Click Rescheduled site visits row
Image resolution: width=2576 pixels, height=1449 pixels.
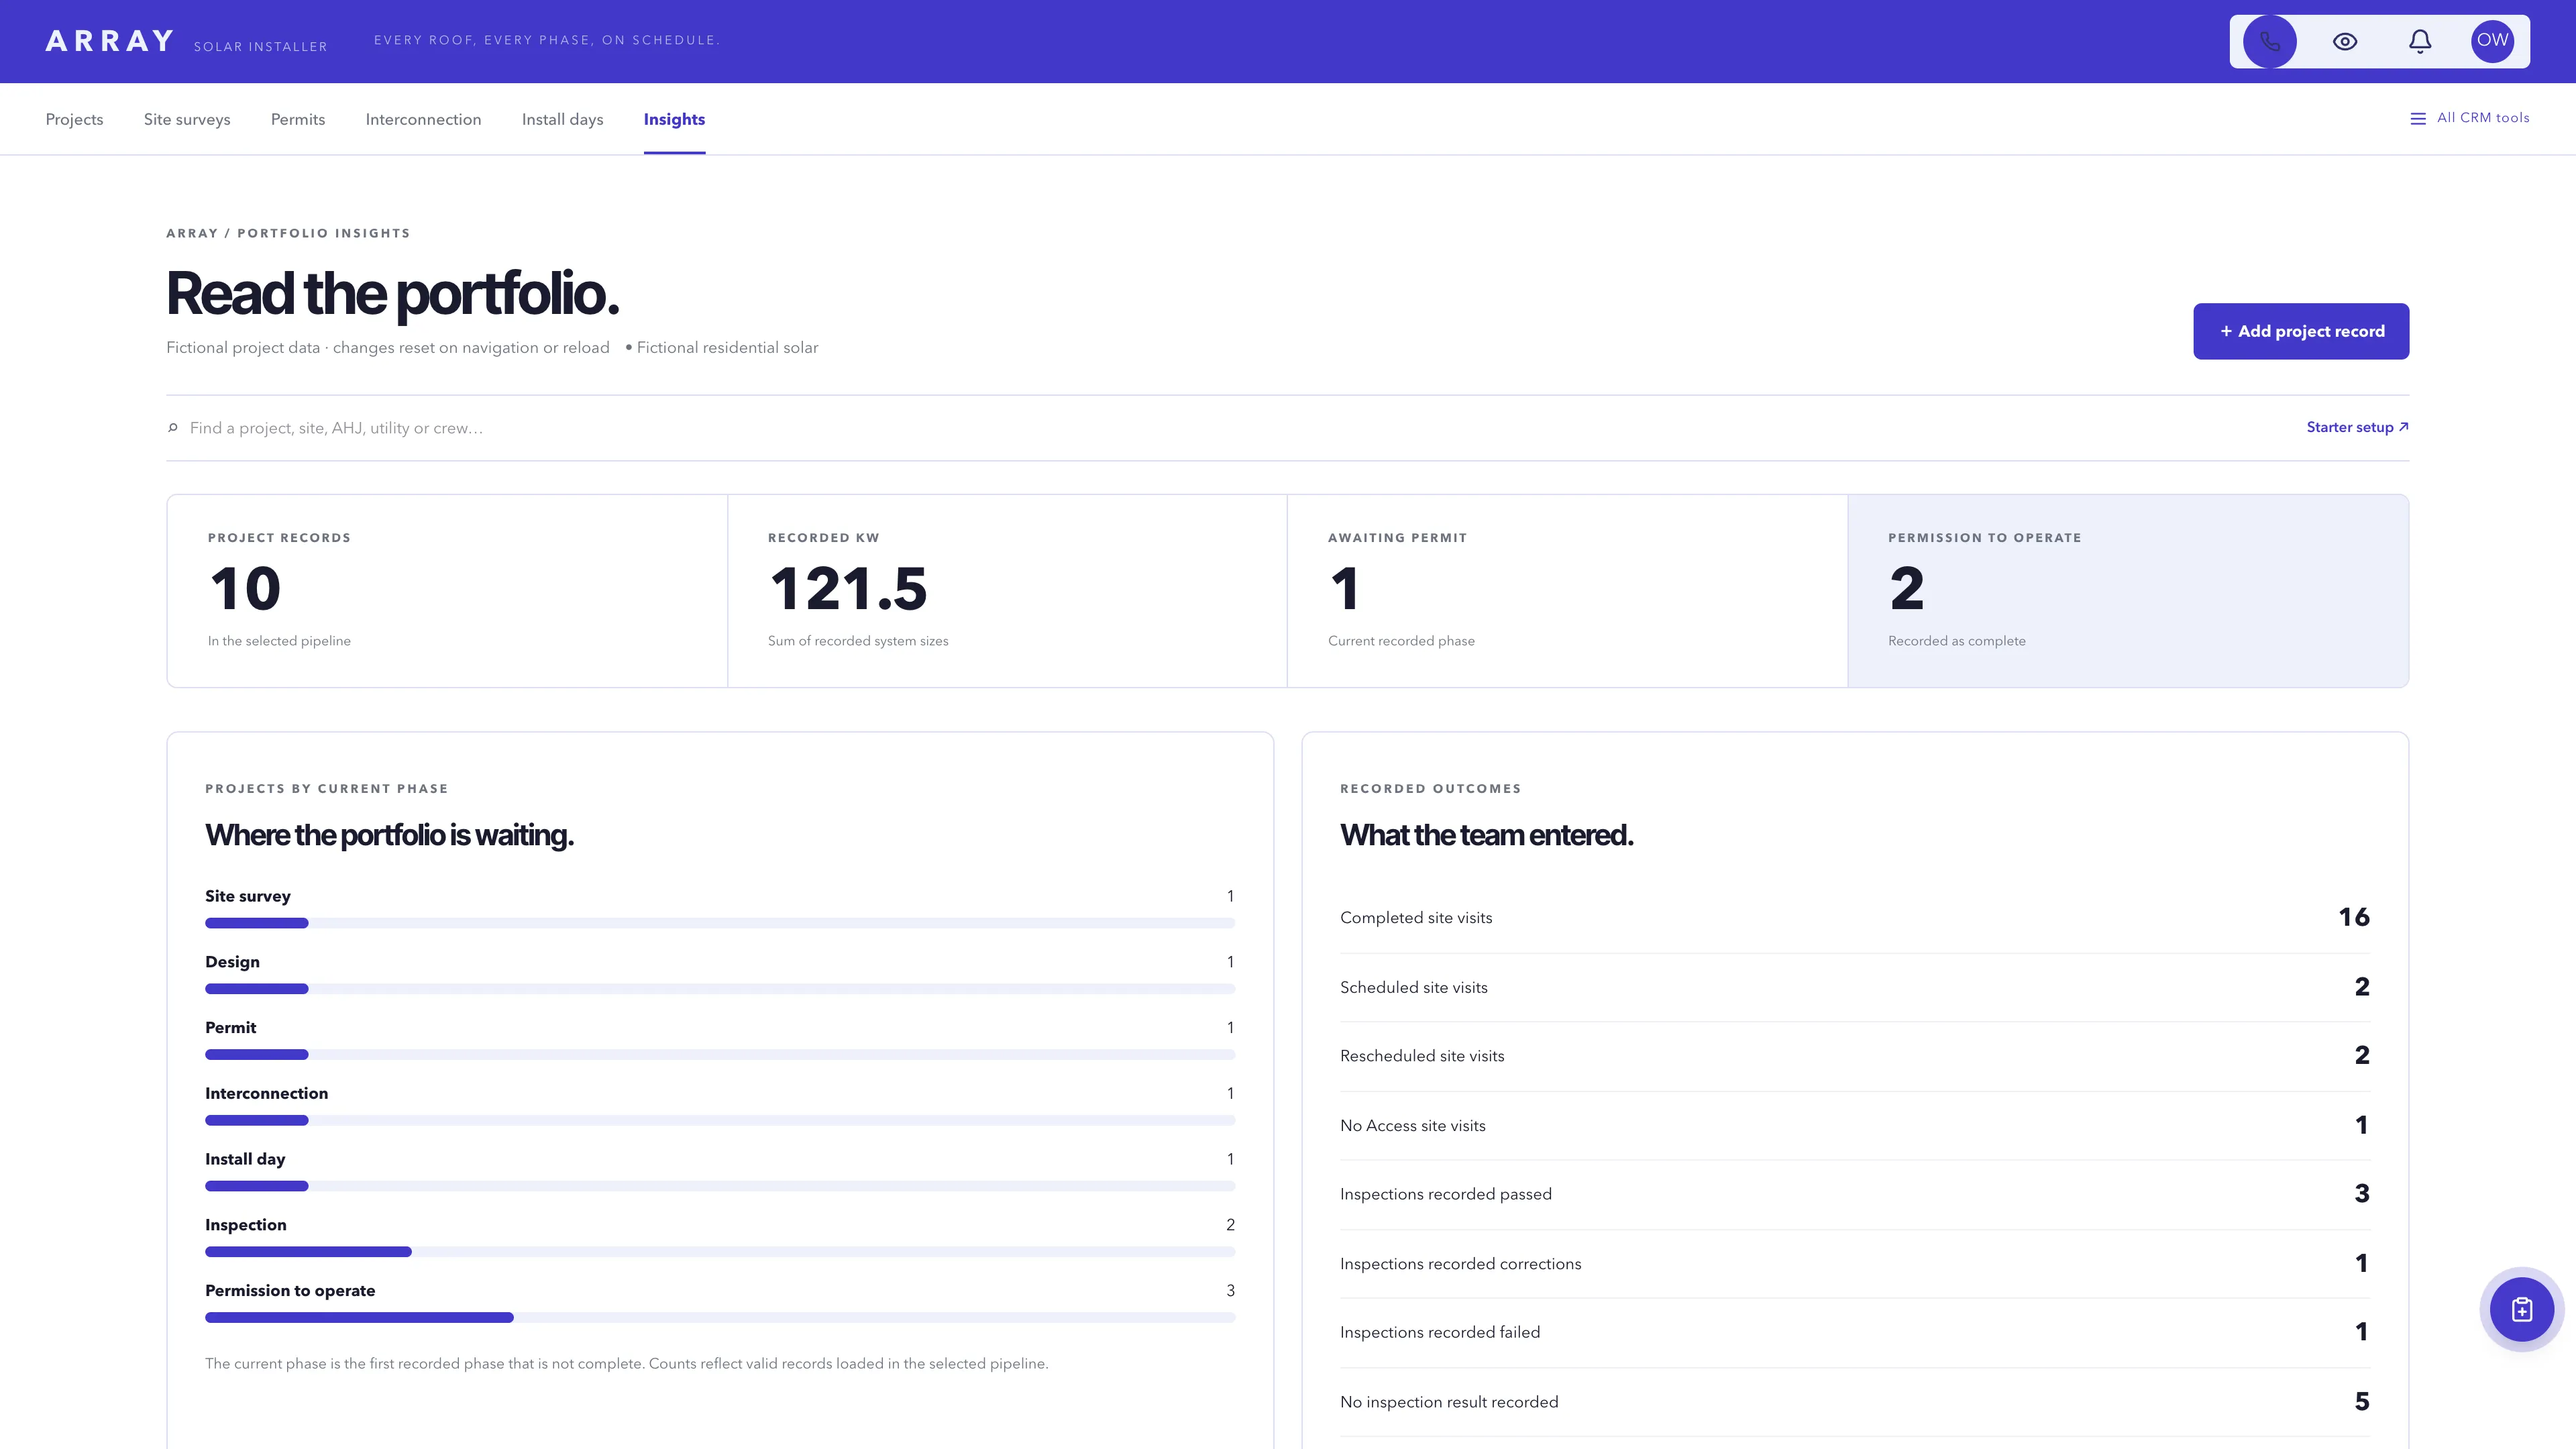[x=1855, y=1056]
